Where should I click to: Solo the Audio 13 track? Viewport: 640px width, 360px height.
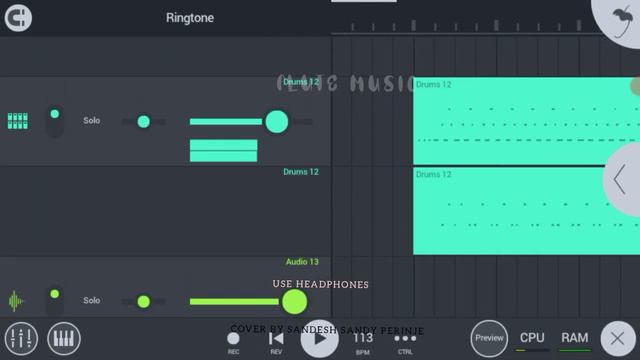[x=92, y=300]
